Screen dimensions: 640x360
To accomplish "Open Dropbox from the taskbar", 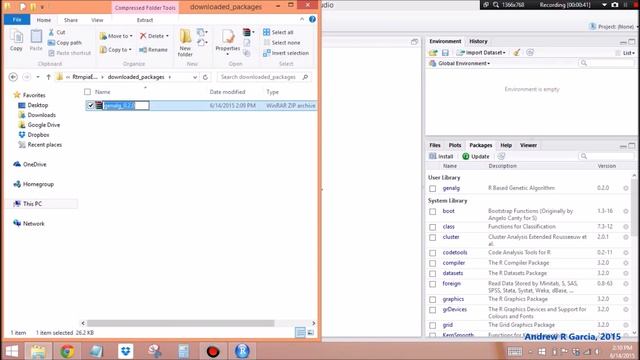I will click(126, 351).
